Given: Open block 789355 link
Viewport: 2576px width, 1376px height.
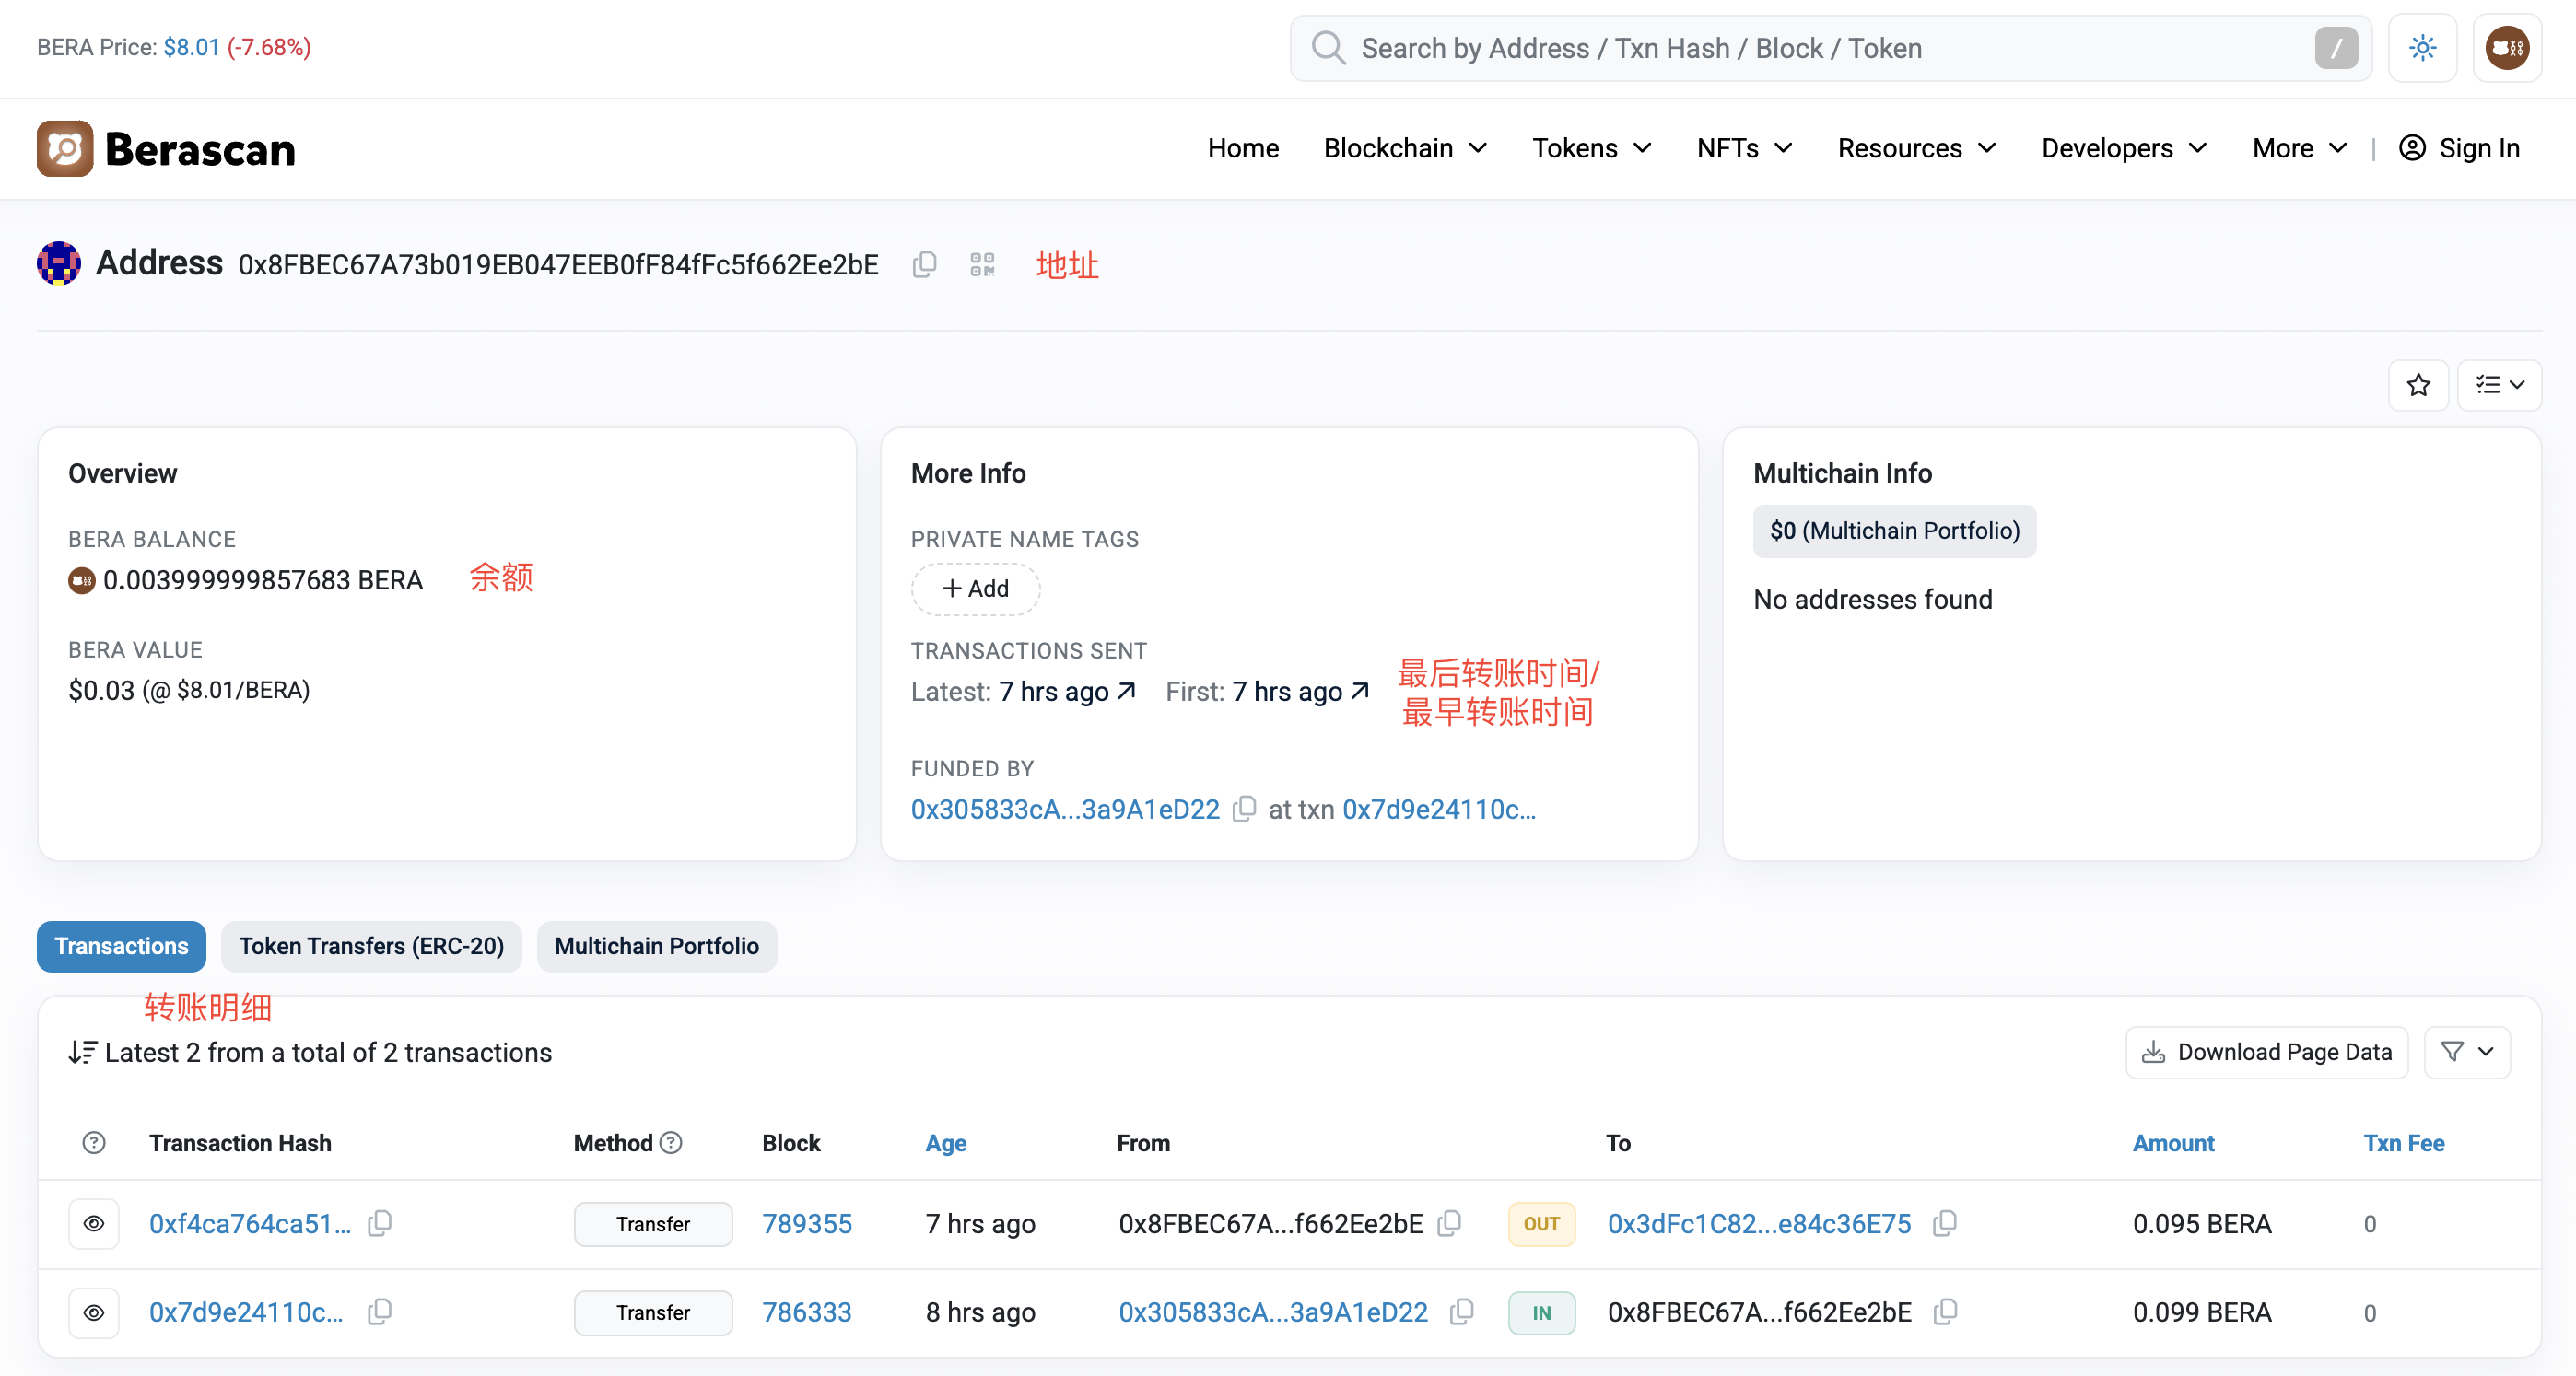Looking at the screenshot, I should (806, 1224).
